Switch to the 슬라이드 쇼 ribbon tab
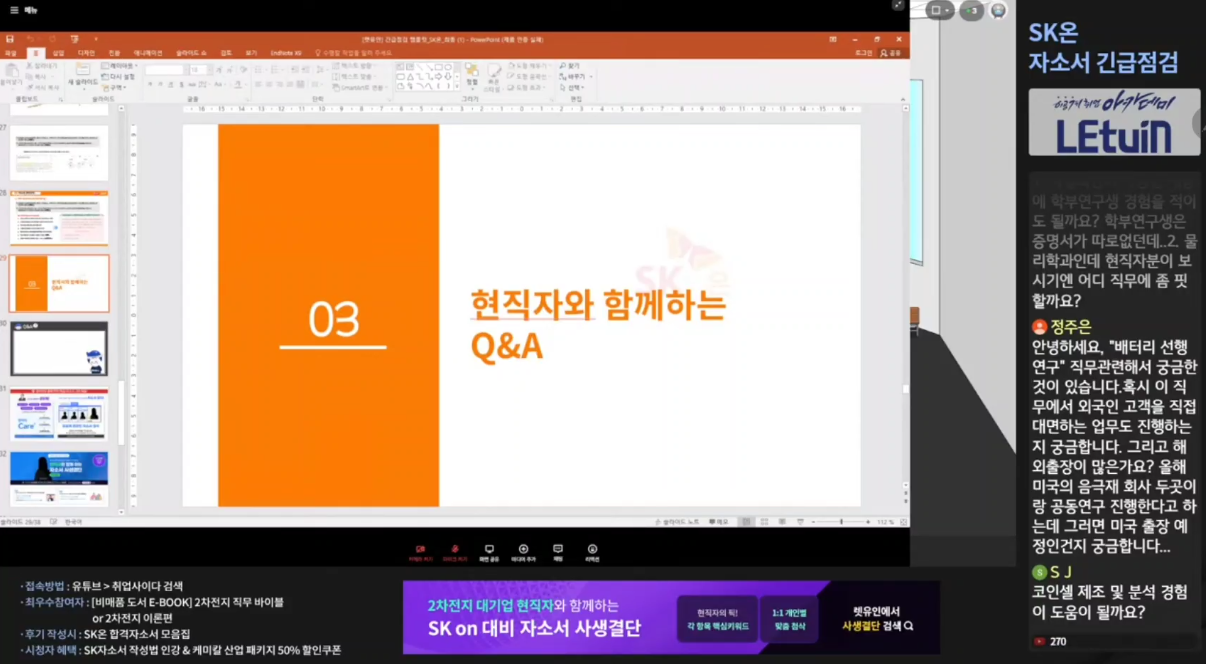 pos(191,53)
